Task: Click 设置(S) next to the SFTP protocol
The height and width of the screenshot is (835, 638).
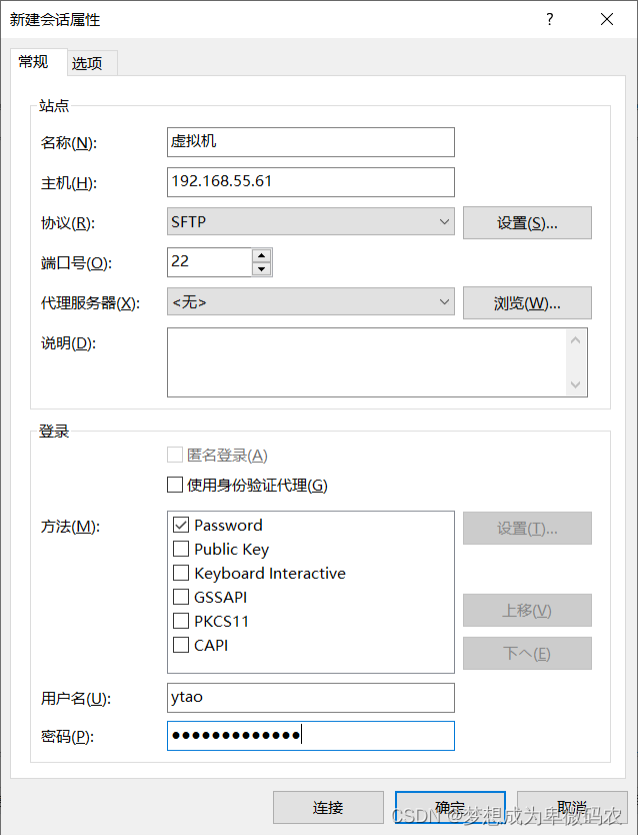Action: tap(527, 222)
